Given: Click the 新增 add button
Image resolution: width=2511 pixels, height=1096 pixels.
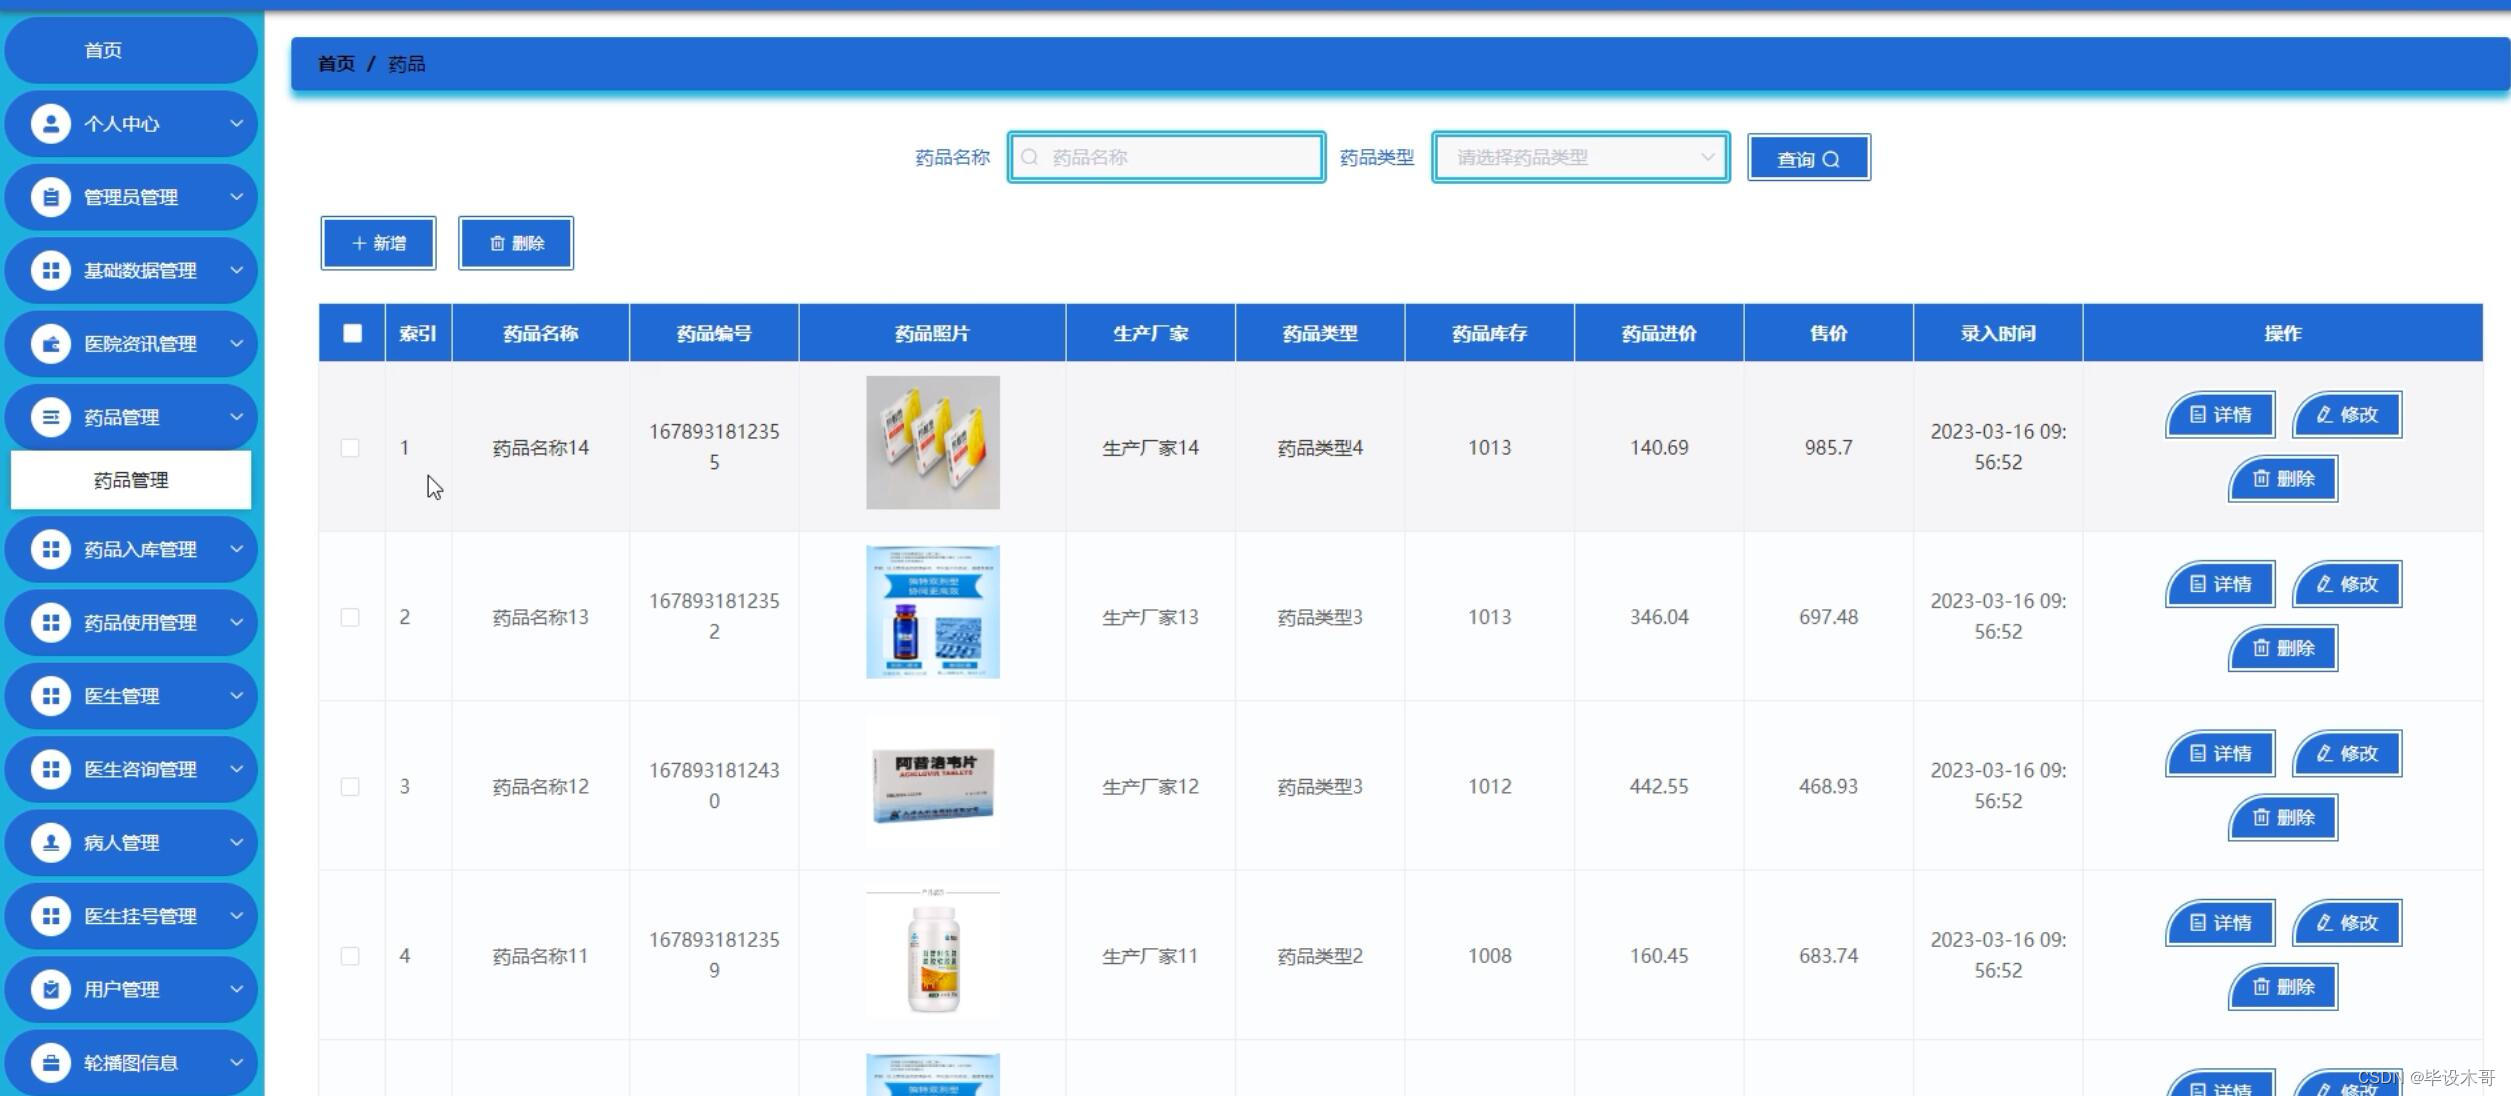Looking at the screenshot, I should [378, 243].
